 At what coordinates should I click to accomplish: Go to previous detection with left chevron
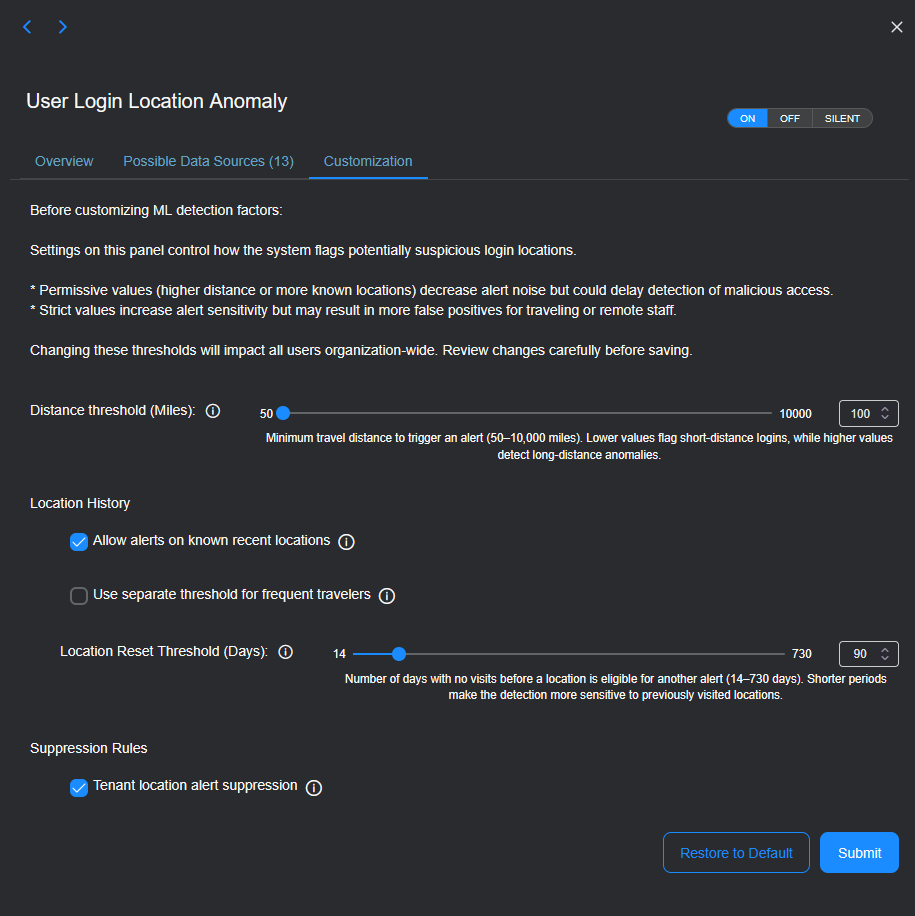click(x=27, y=27)
